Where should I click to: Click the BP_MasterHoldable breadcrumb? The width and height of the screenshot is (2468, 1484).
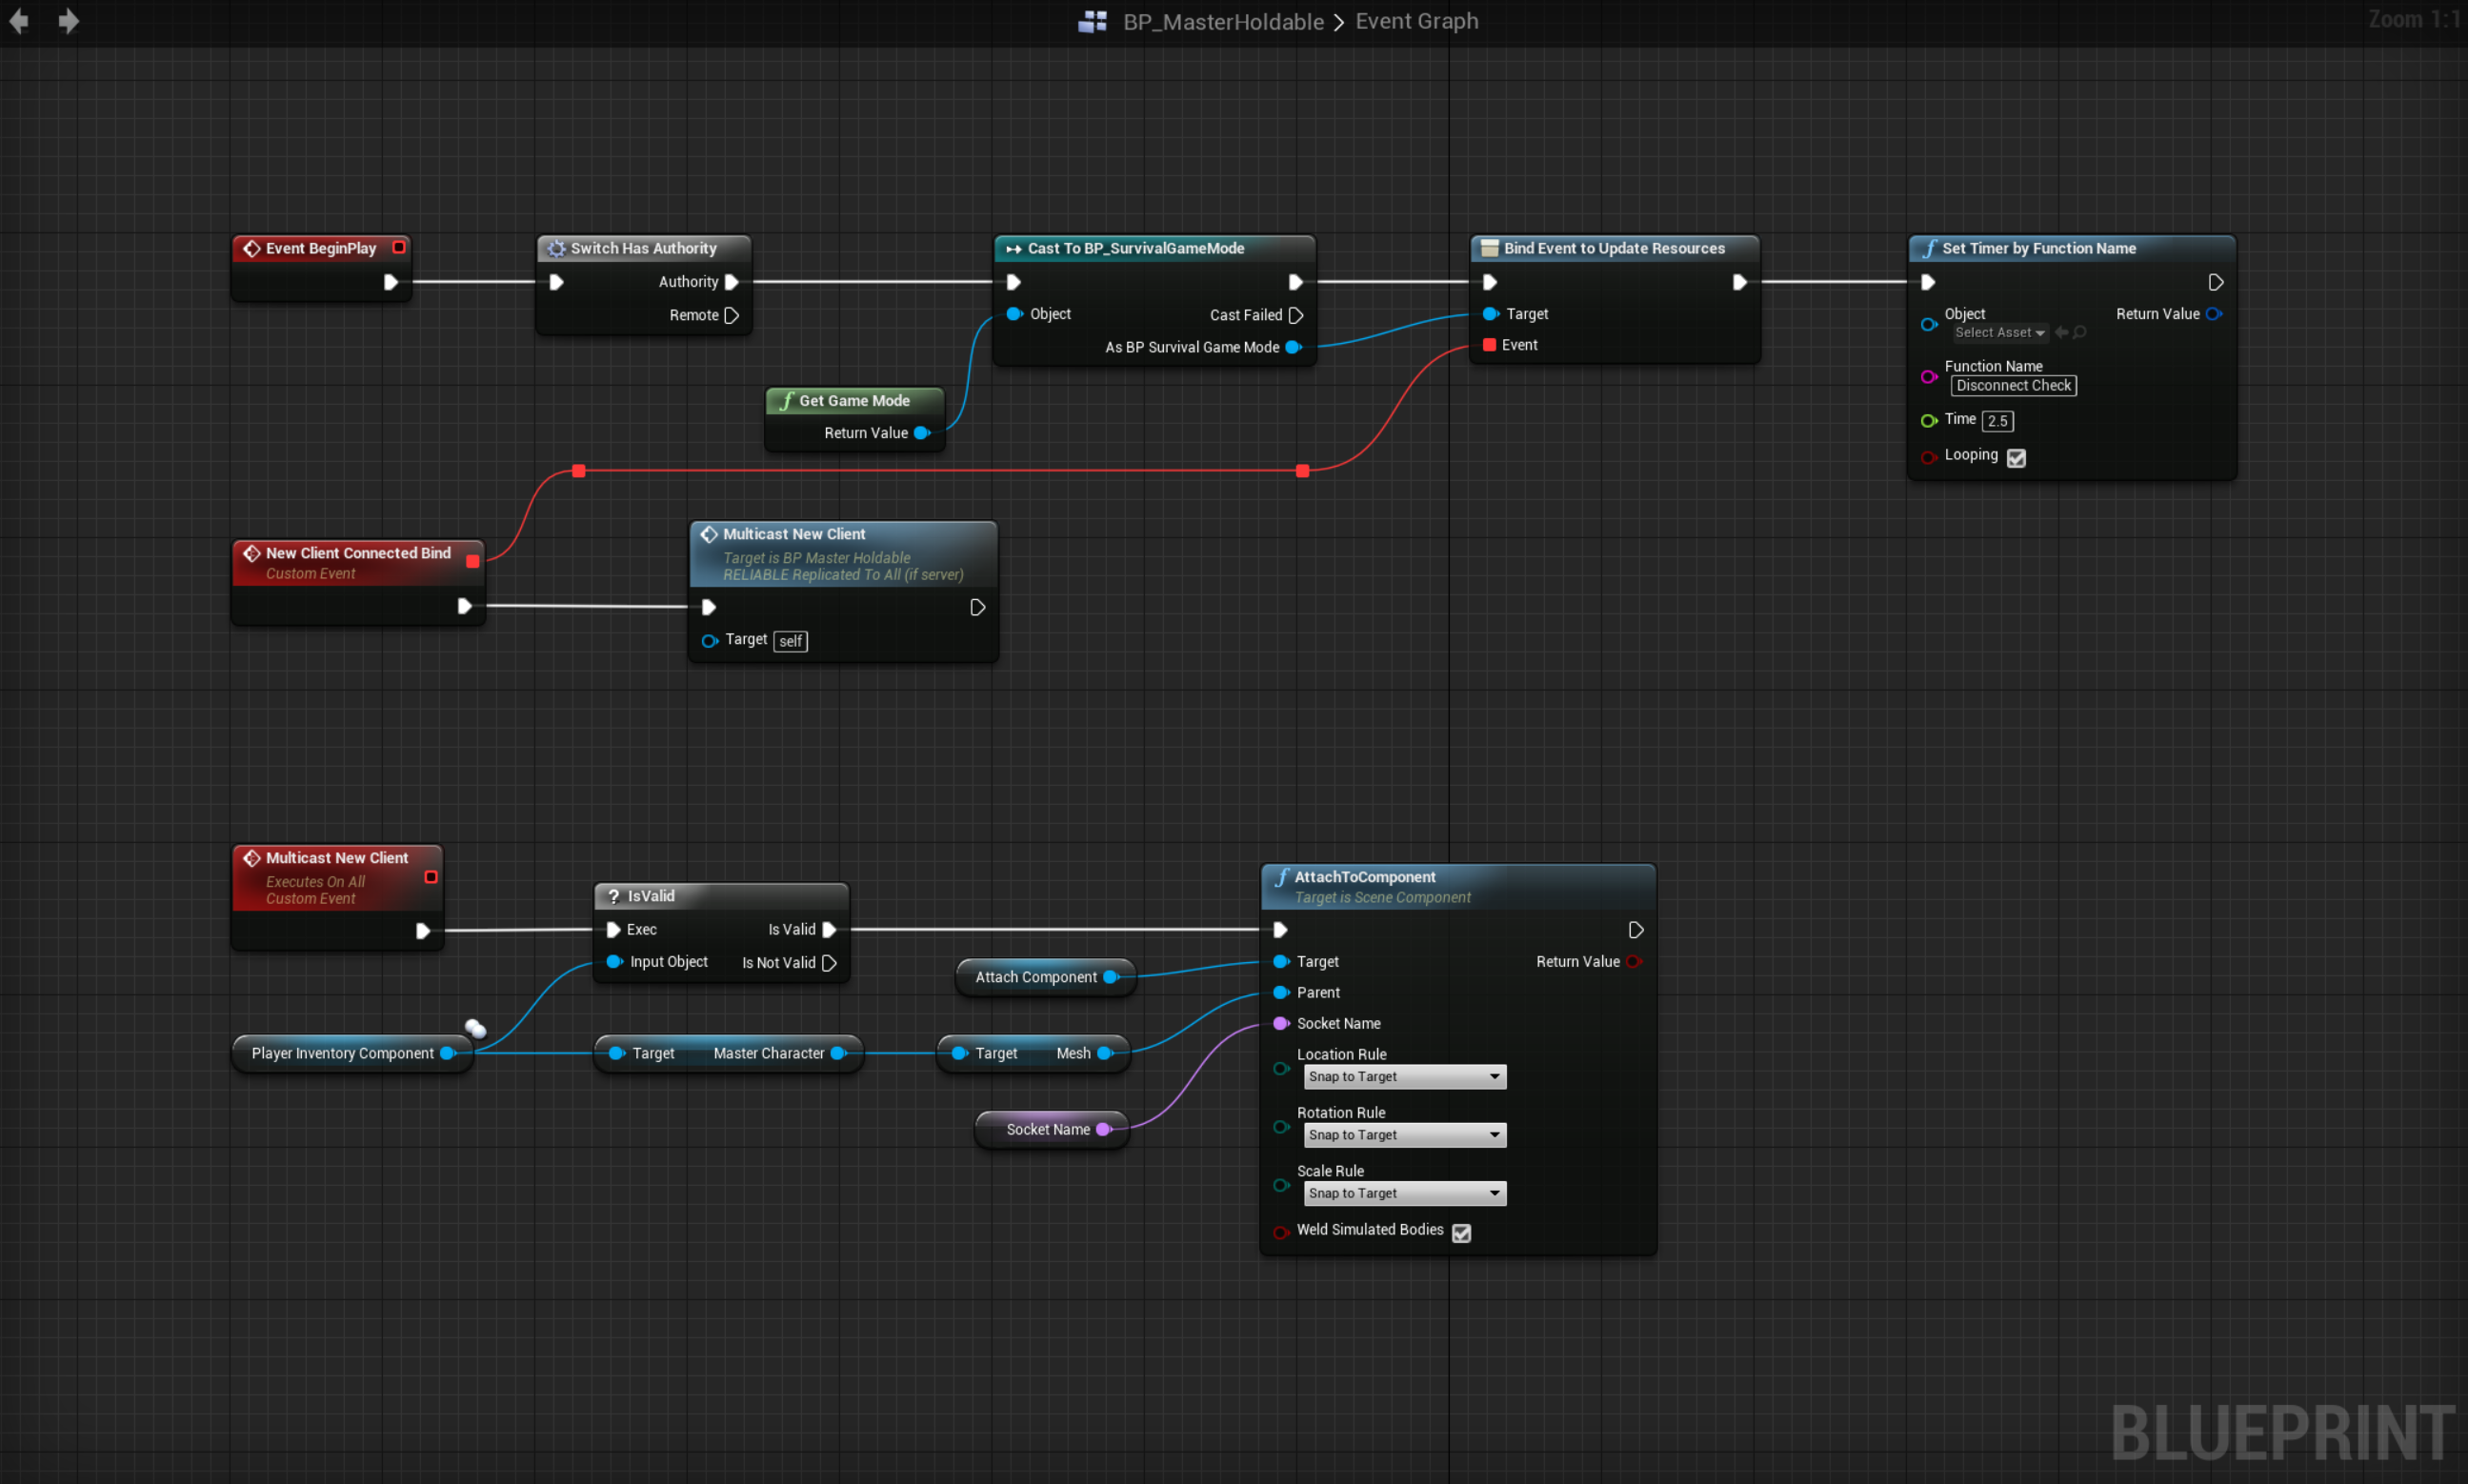(x=1223, y=21)
